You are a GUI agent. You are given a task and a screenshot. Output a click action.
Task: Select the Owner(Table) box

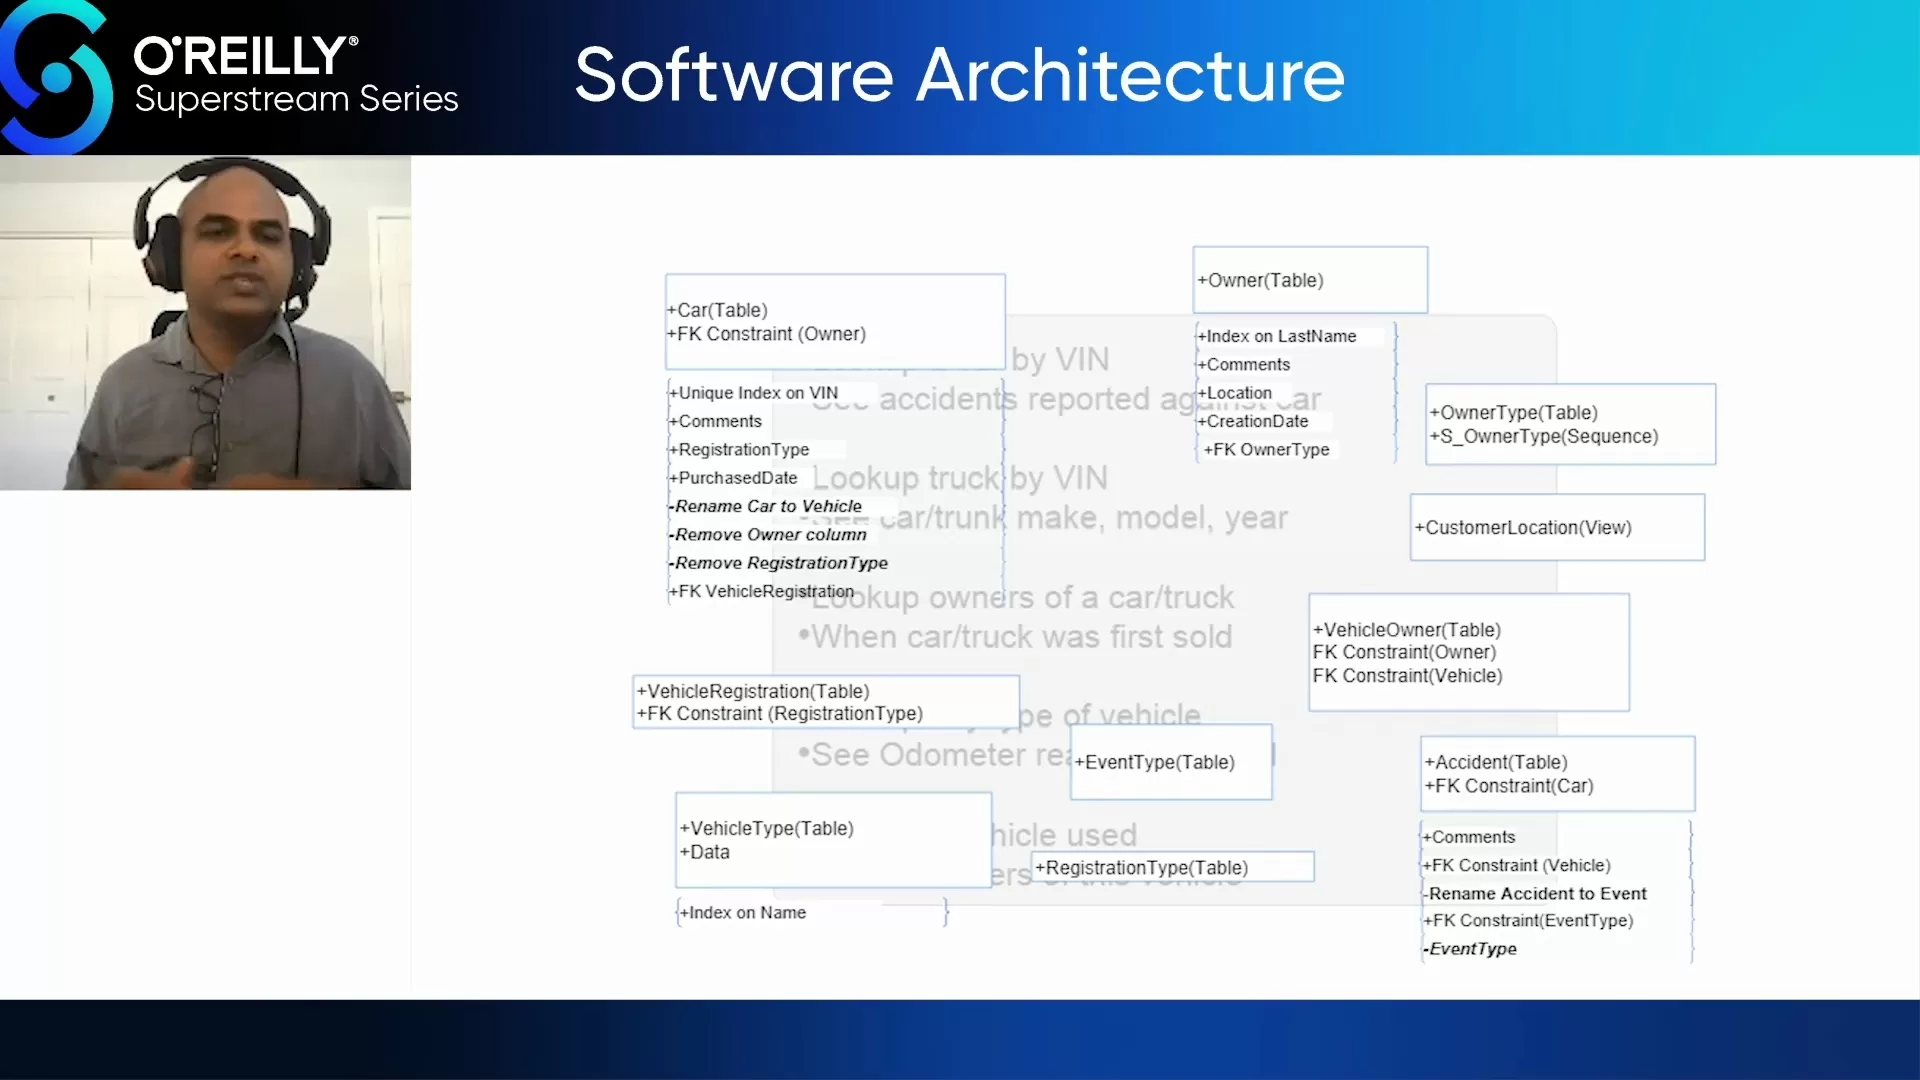[x=1310, y=280]
